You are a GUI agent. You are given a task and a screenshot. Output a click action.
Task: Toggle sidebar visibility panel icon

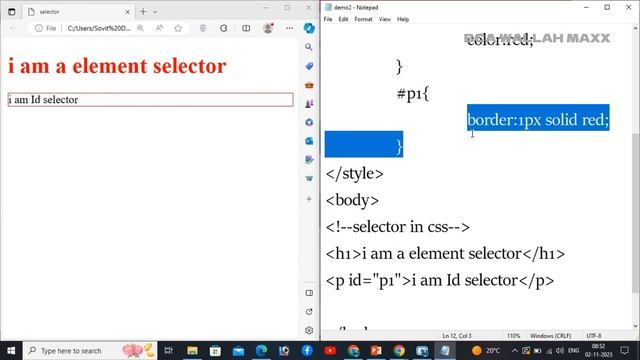click(x=309, y=293)
